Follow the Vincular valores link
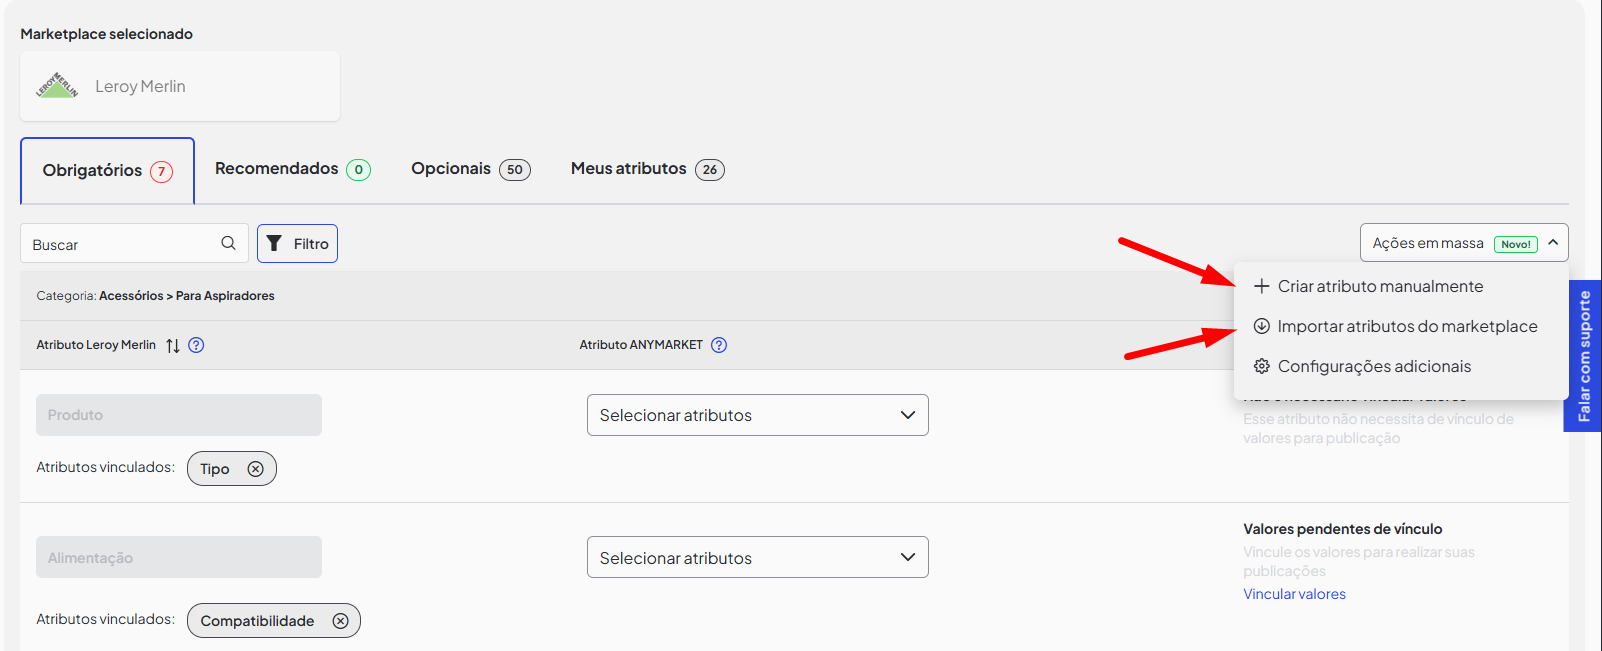Image resolution: width=1602 pixels, height=651 pixels. point(1294,594)
